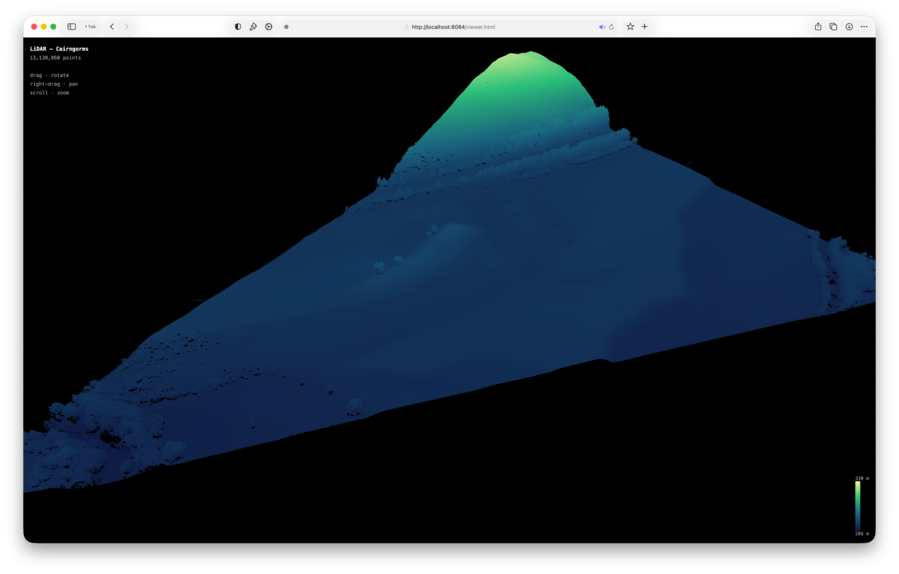The width and height of the screenshot is (899, 574).
Task: Click the 'LiDAR – Cairngorms' title text
Action: point(59,49)
